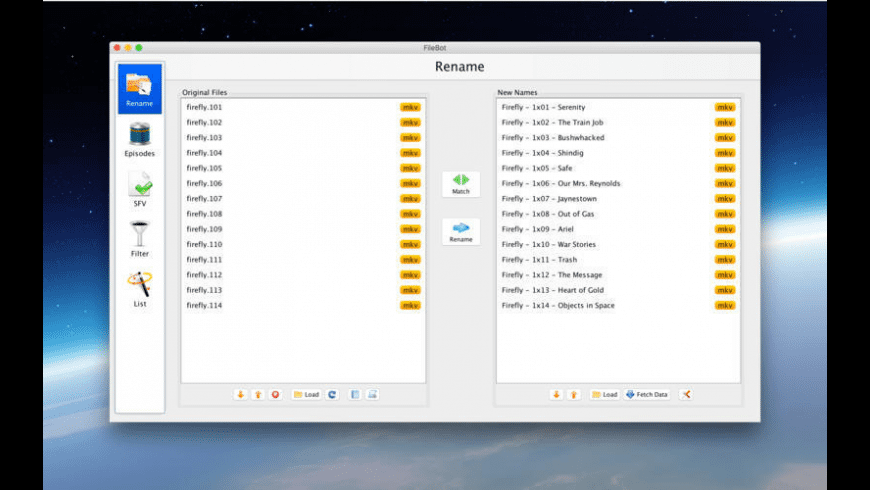Click the rightmost icon under Original Files
The width and height of the screenshot is (870, 490).
point(372,395)
